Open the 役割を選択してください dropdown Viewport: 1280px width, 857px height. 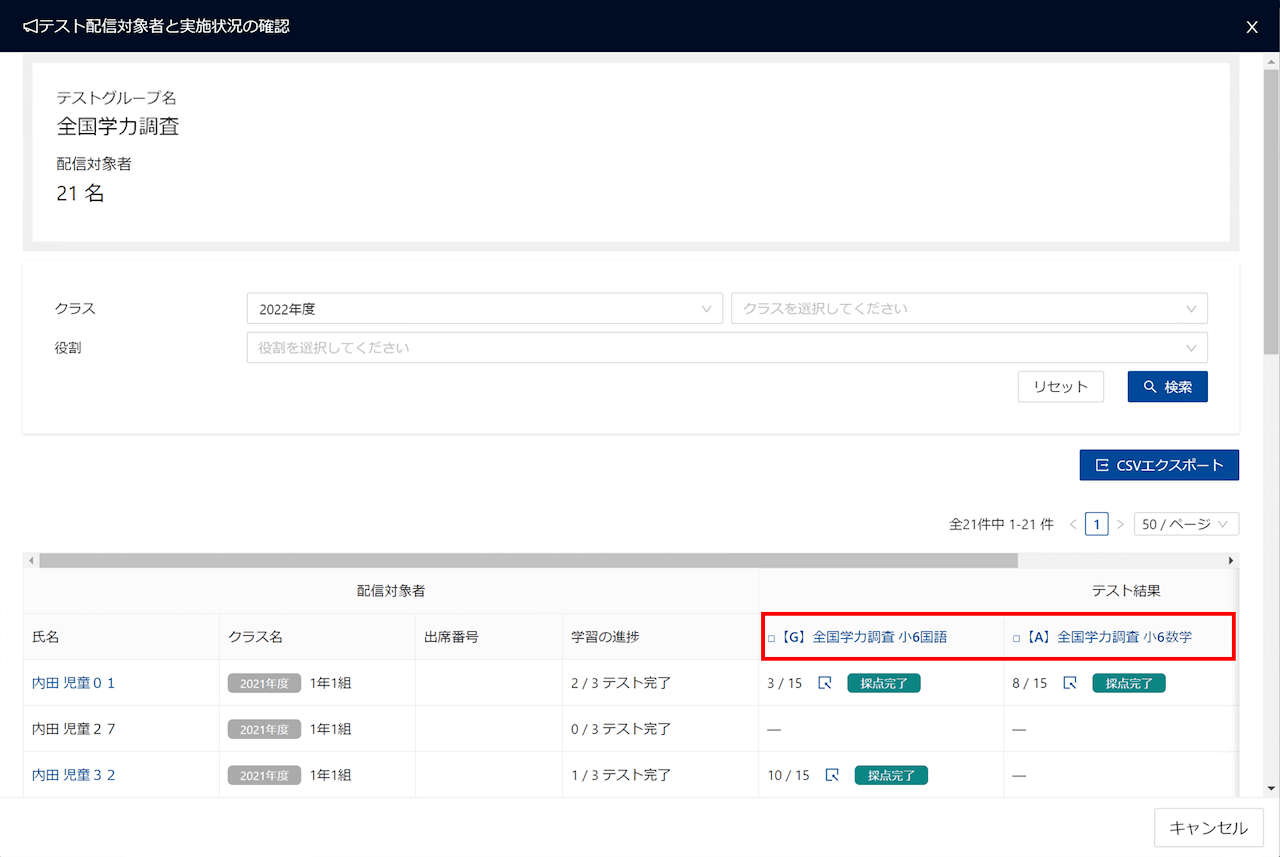point(727,348)
